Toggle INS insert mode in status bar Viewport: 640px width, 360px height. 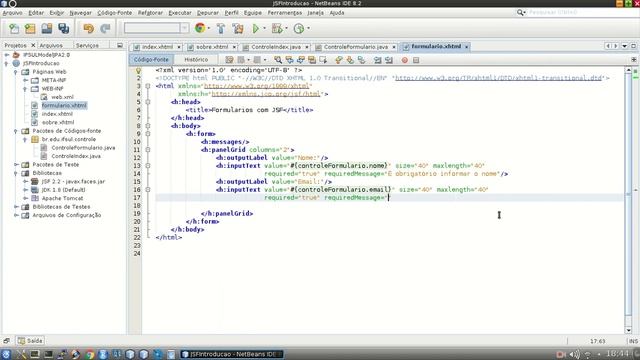pyautogui.click(x=633, y=341)
